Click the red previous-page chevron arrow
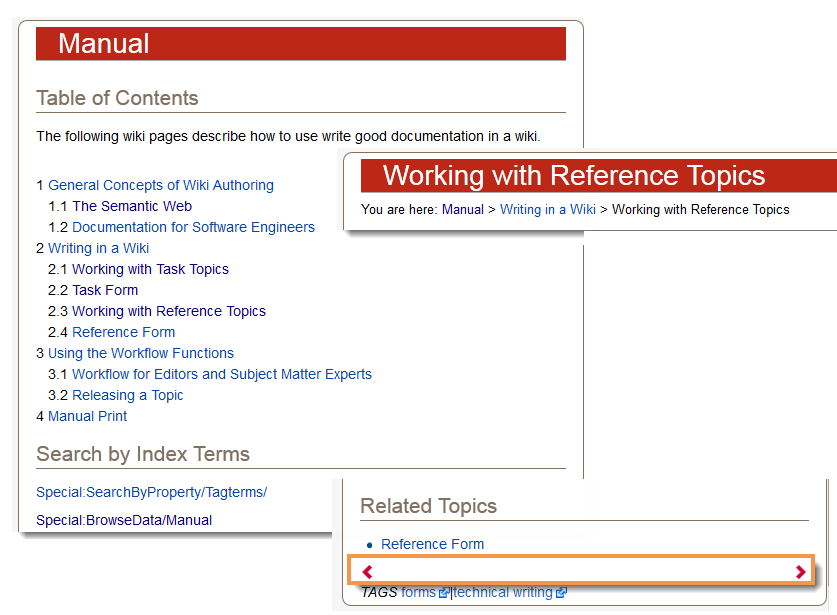 (367, 572)
